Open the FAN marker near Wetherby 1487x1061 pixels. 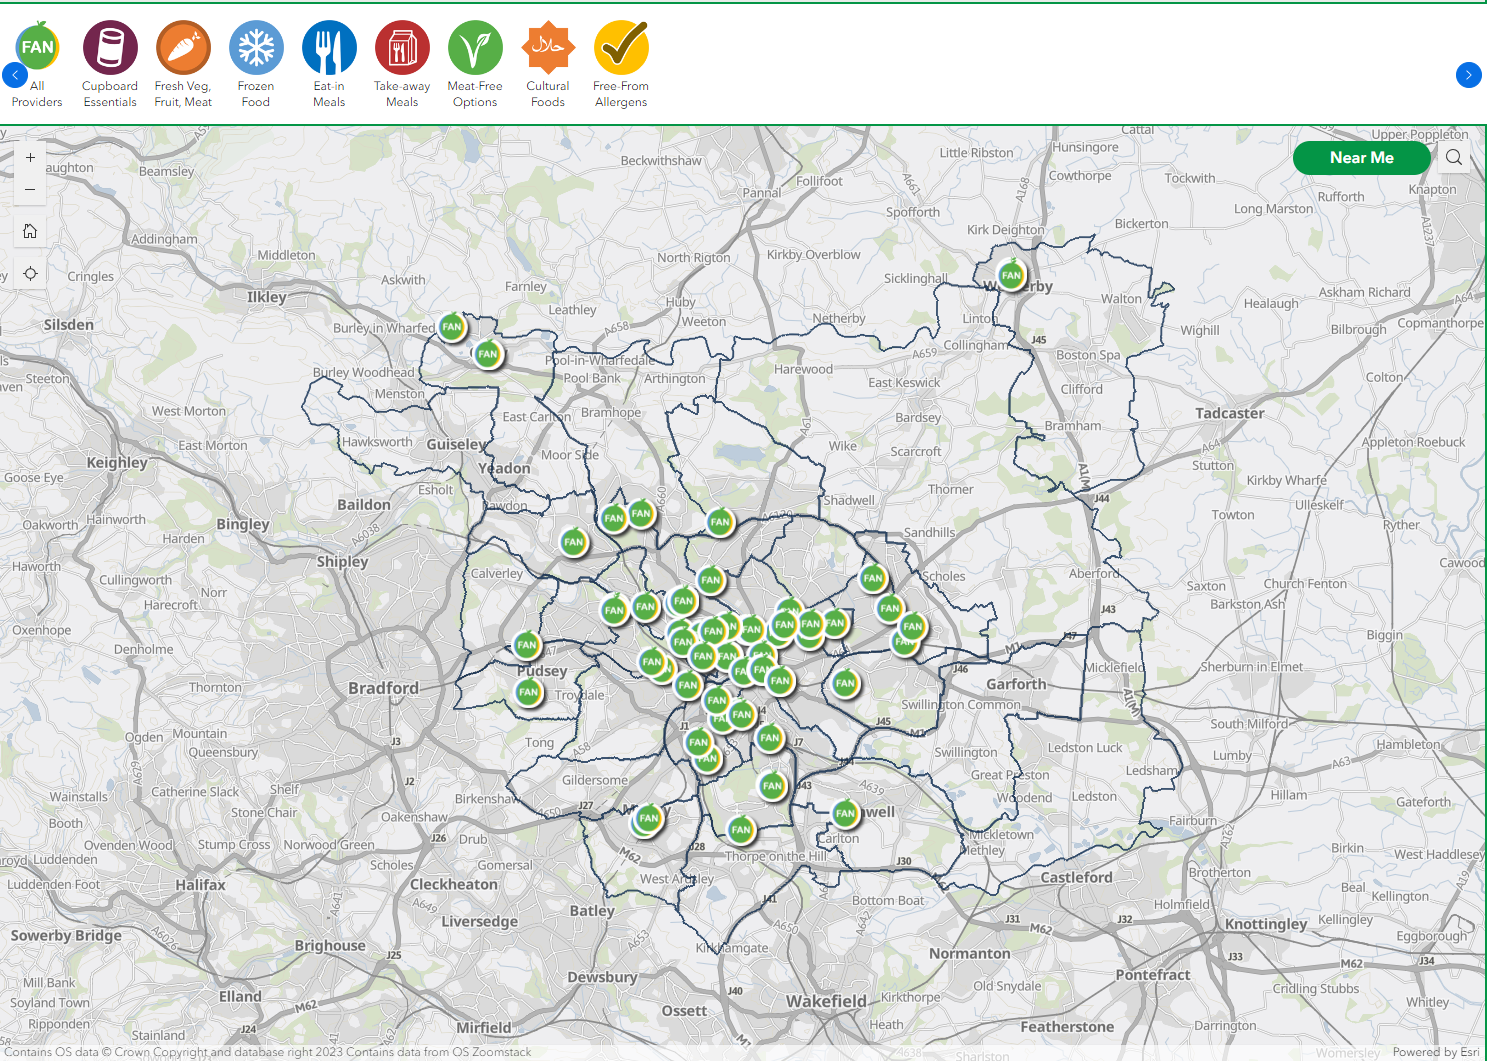(x=1011, y=275)
